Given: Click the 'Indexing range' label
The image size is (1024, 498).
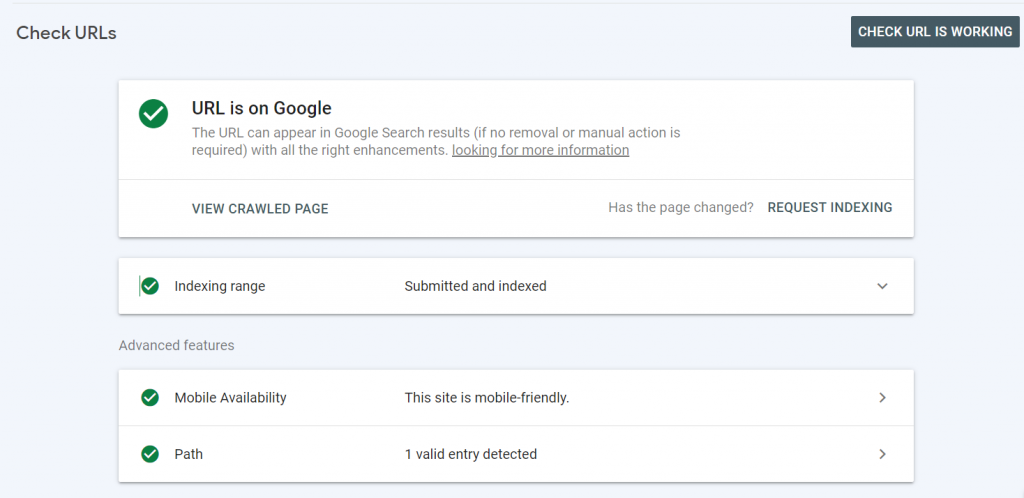Looking at the screenshot, I should tap(219, 286).
